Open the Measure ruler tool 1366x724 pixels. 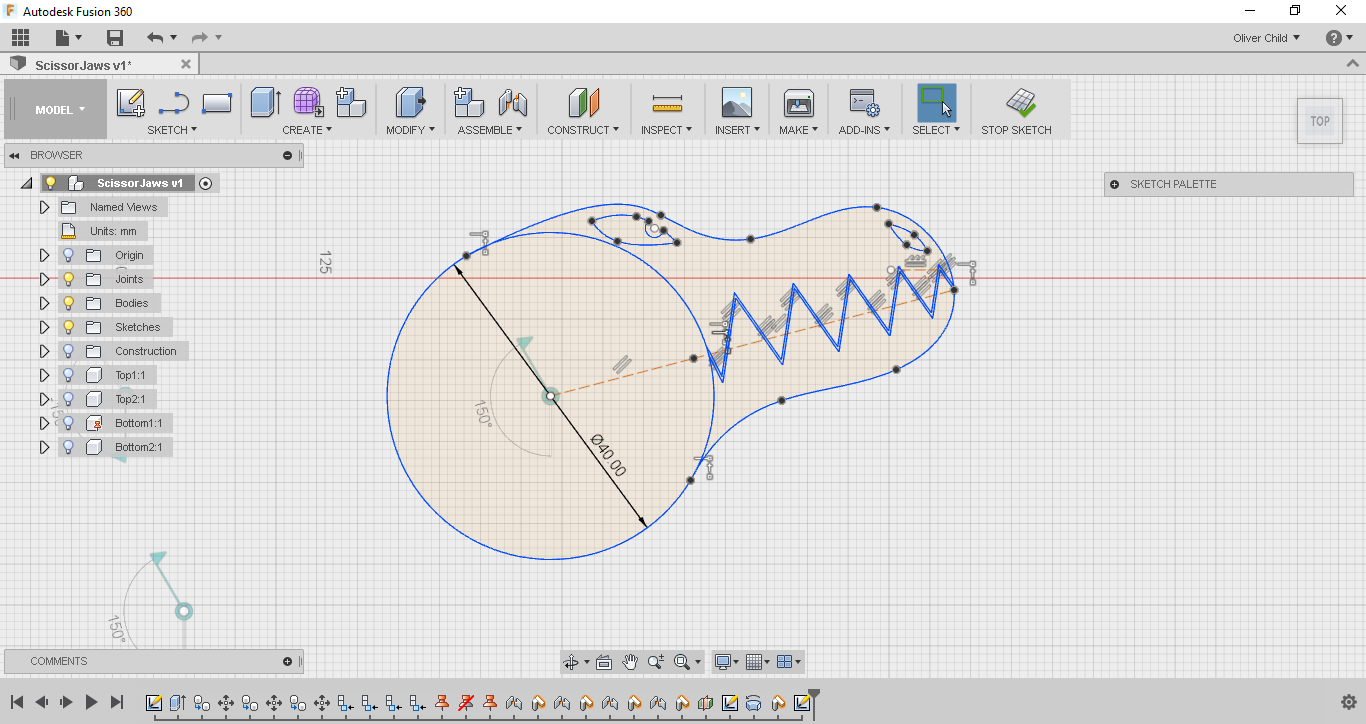coord(666,103)
